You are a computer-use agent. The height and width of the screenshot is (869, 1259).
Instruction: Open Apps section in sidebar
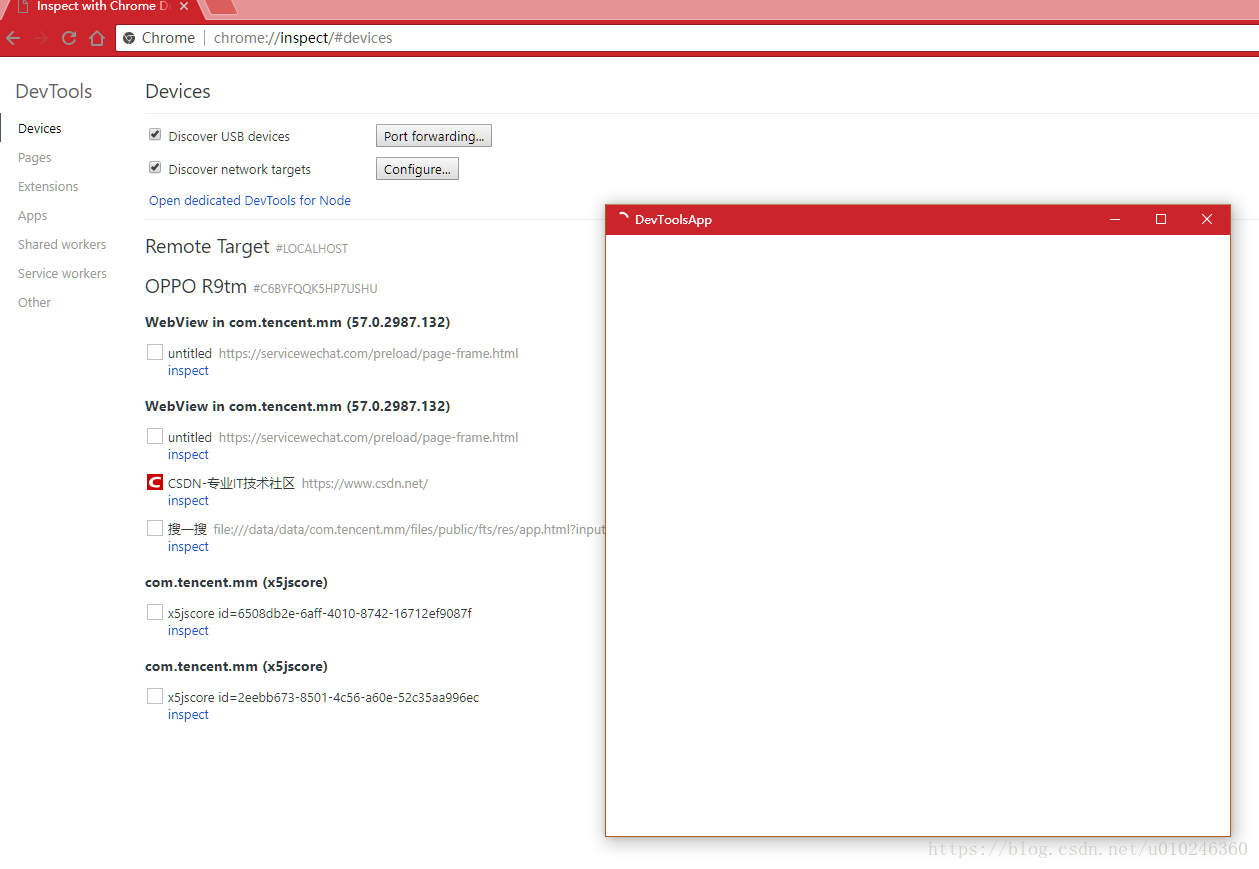tap(33, 216)
